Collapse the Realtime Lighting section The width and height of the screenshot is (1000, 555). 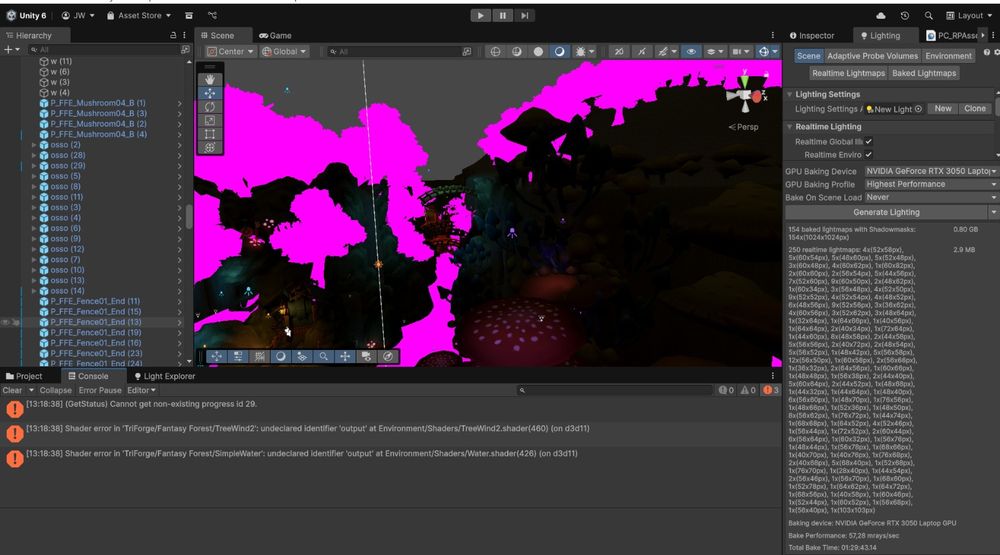click(x=790, y=127)
